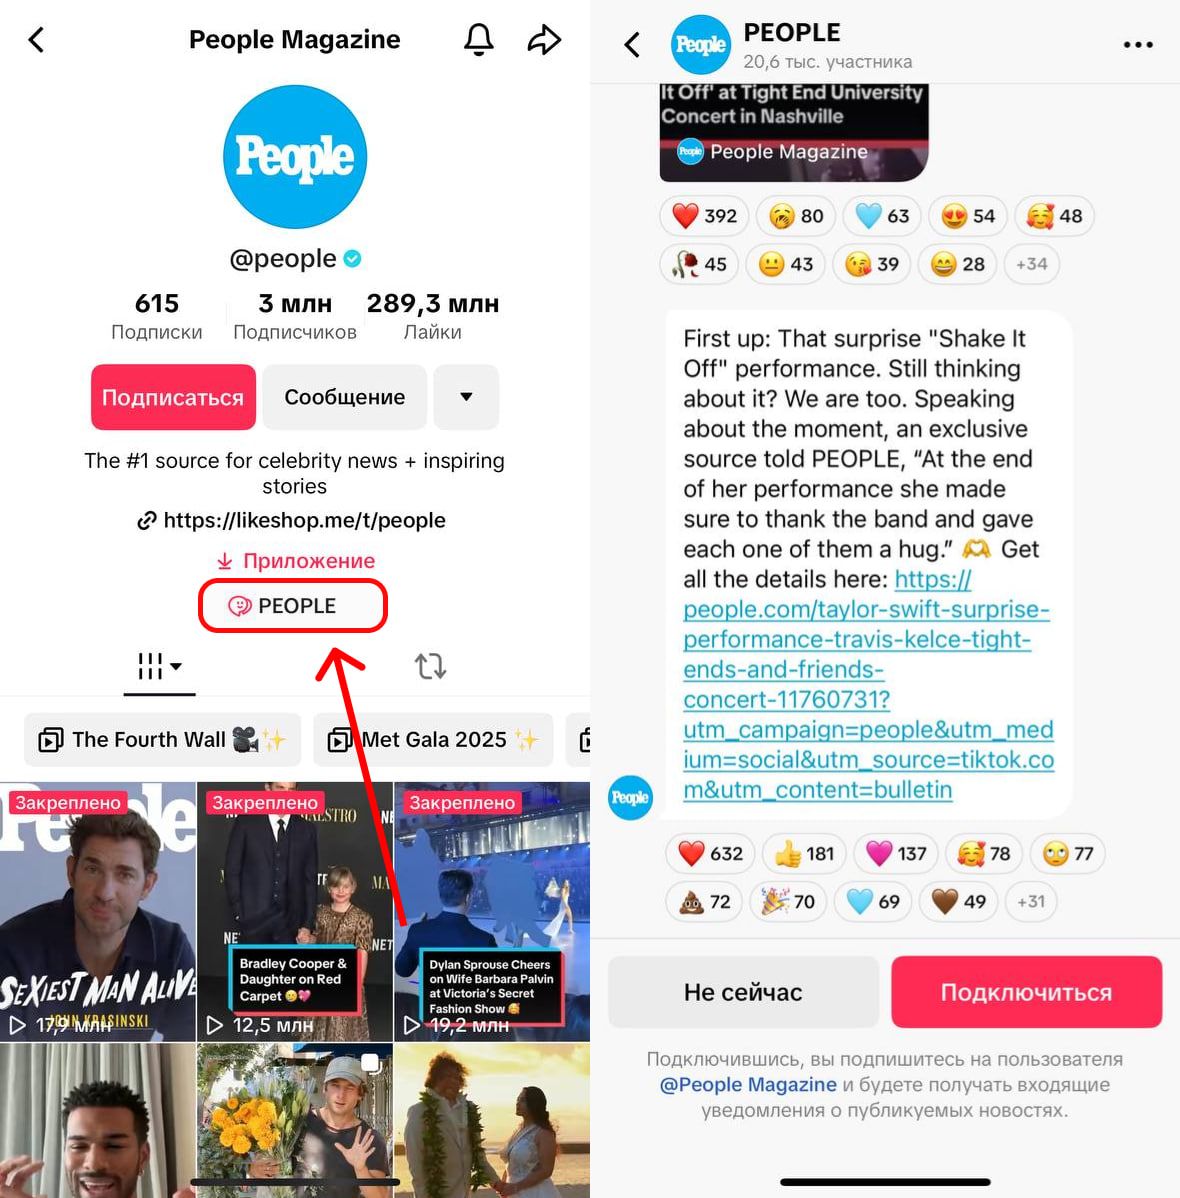The image size is (1180, 1198).
Task: Go back from People Magazine profile
Action: point(36,40)
